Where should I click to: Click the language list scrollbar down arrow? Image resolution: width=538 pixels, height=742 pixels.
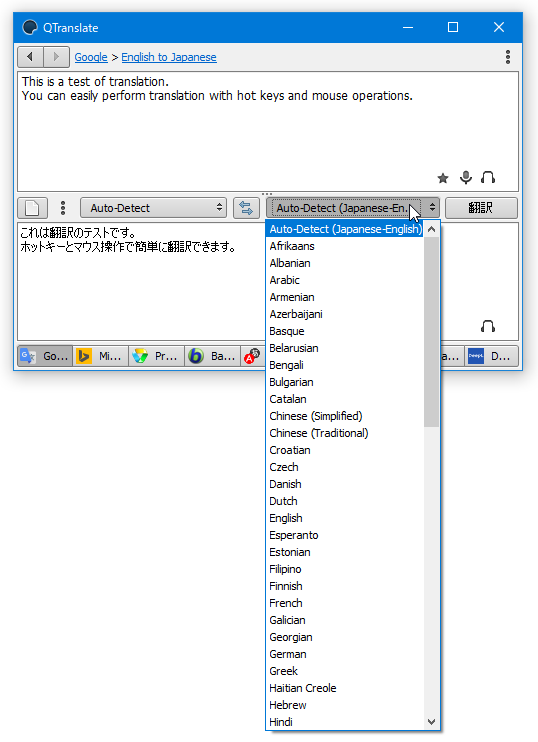coord(432,722)
